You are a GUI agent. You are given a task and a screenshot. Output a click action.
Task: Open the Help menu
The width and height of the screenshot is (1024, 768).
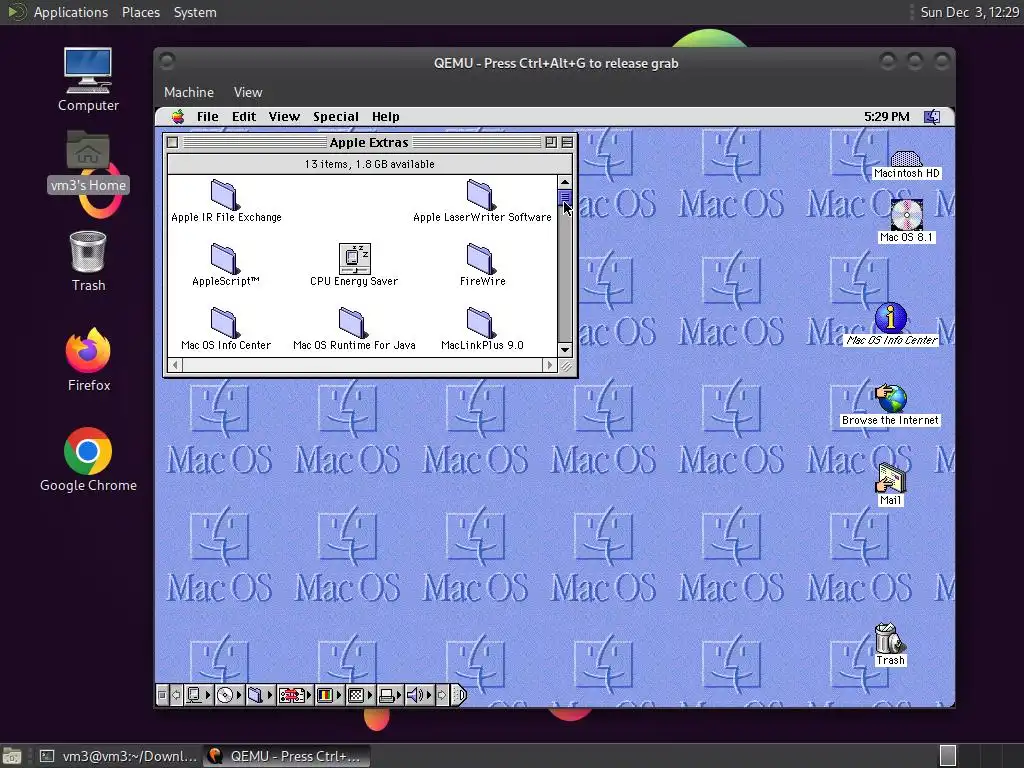(385, 116)
